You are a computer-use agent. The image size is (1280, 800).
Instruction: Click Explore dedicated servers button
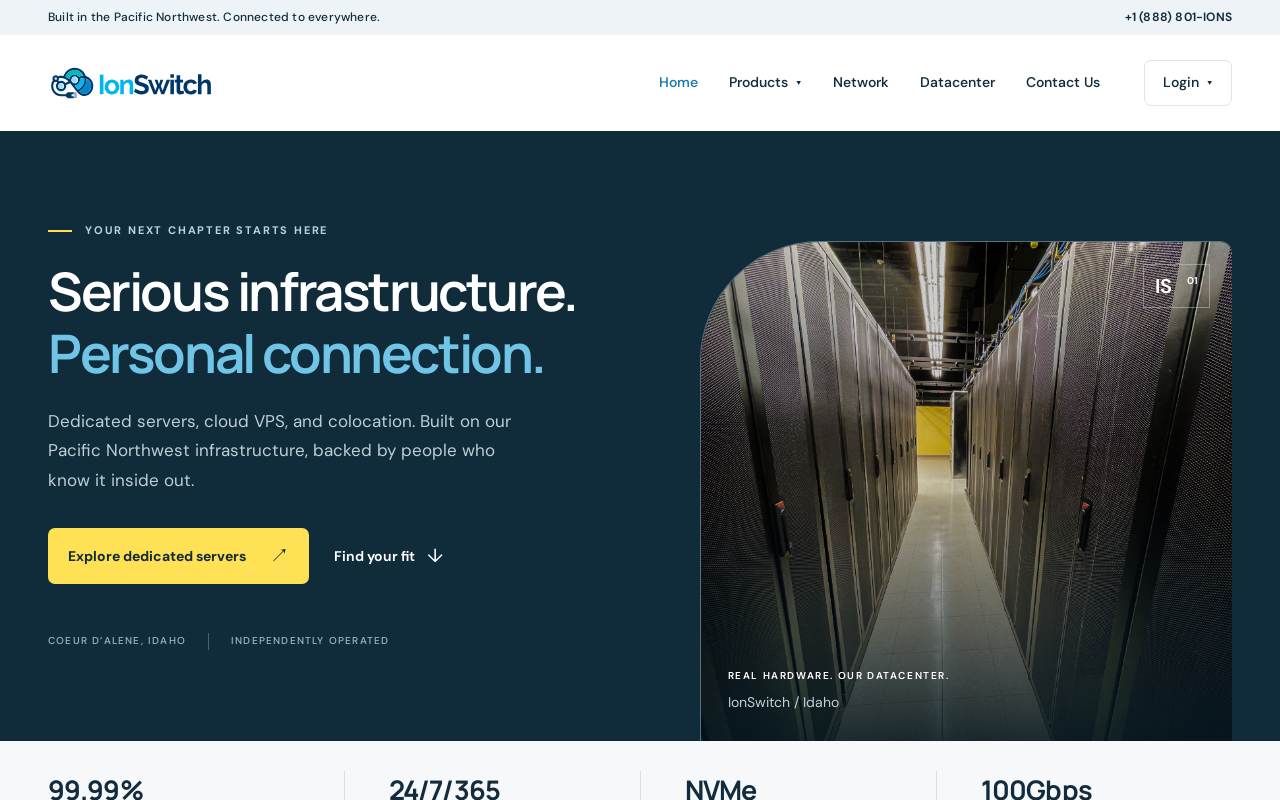[178, 556]
